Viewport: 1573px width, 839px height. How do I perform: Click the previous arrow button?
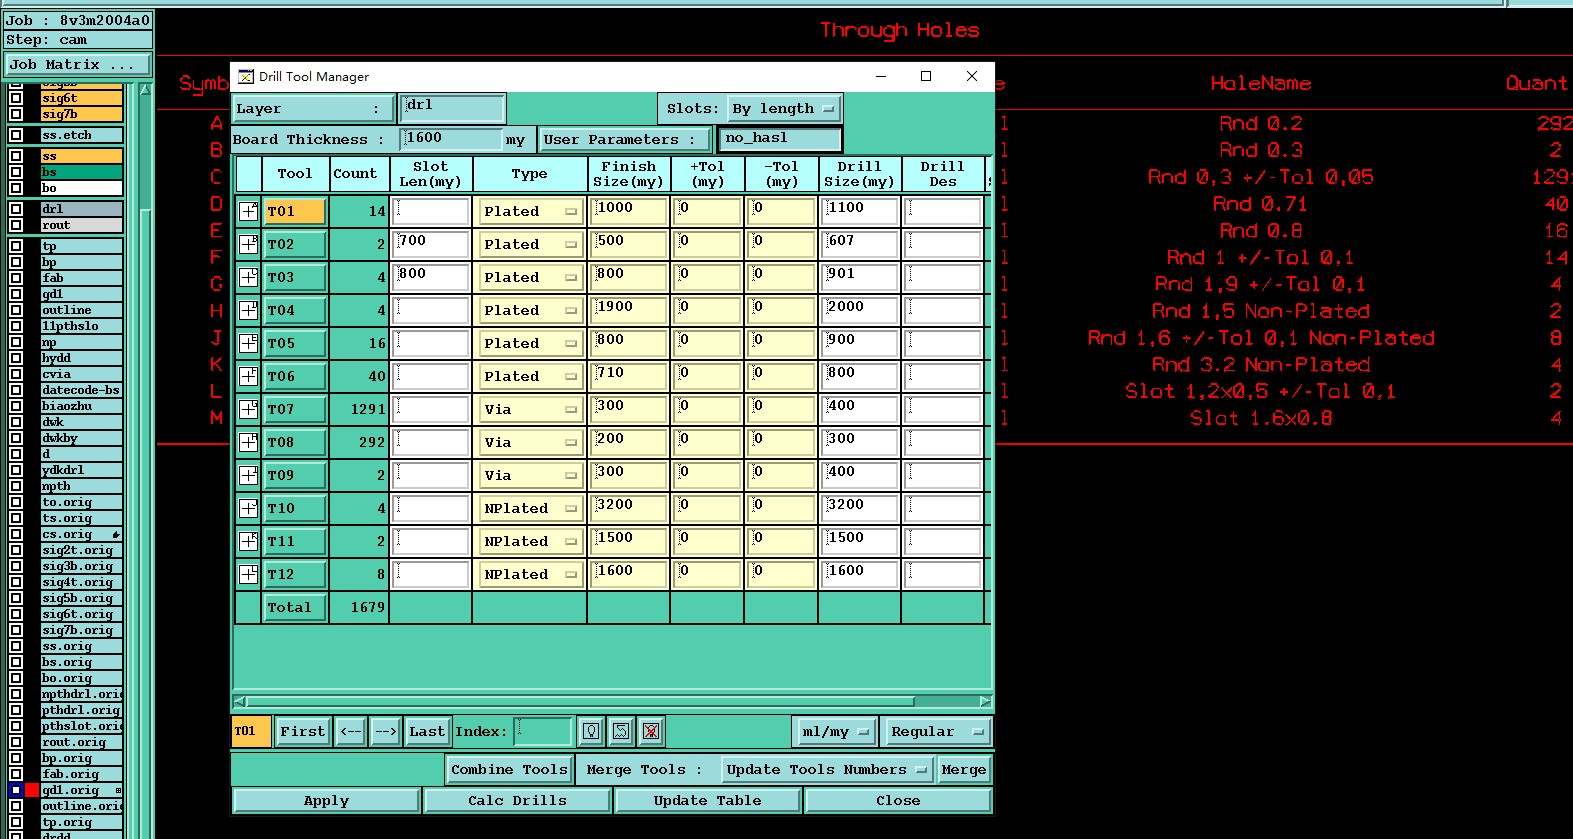tap(350, 731)
